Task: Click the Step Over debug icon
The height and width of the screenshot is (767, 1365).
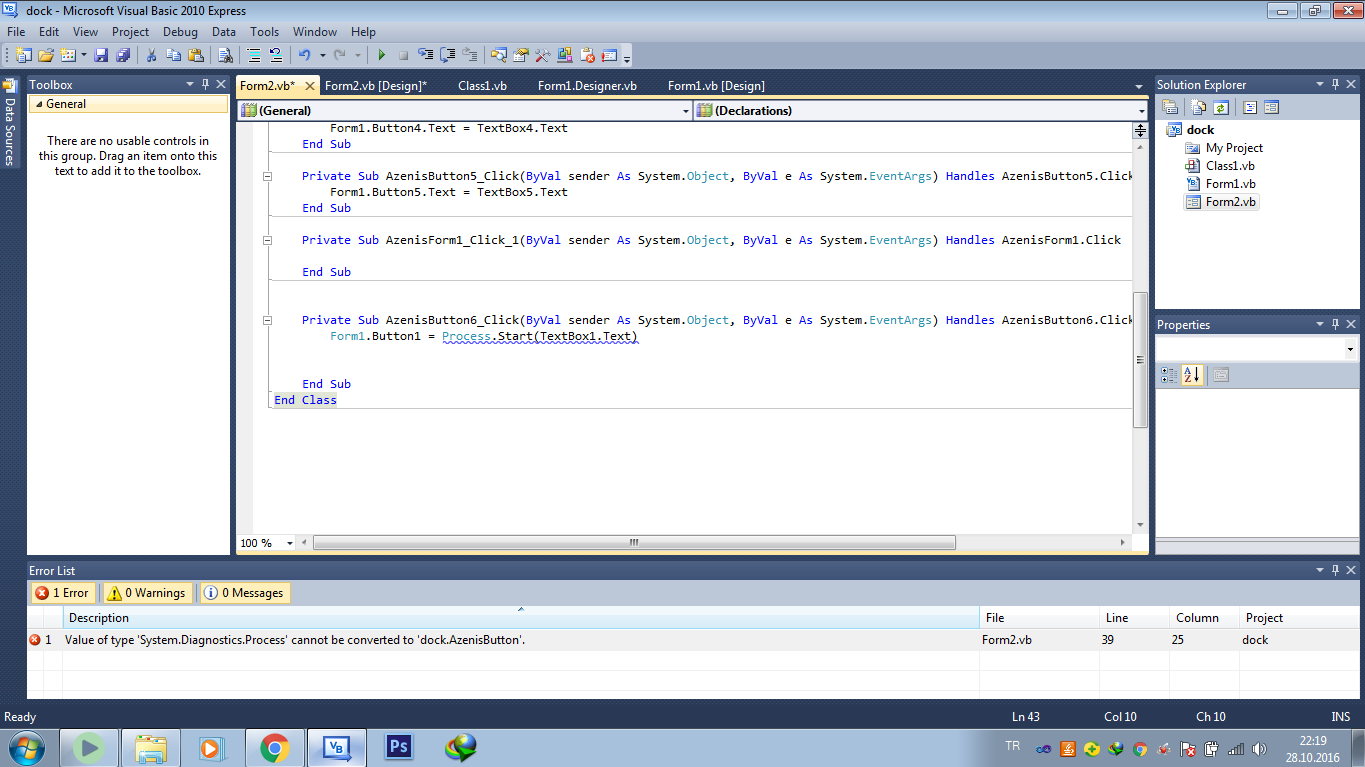Action: [x=447, y=55]
